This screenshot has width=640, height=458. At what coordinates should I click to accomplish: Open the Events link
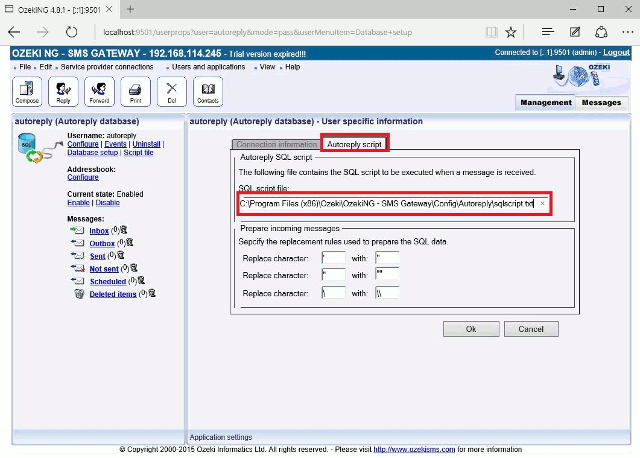[116, 144]
